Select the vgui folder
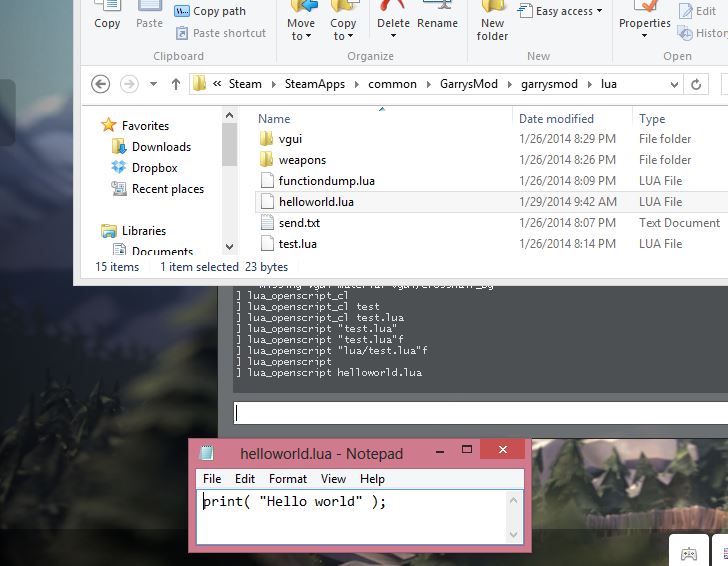728x566 pixels. (290, 139)
